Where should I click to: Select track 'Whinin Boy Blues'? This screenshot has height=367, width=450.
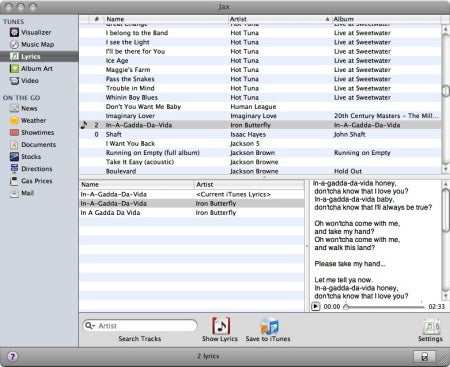coord(260,97)
